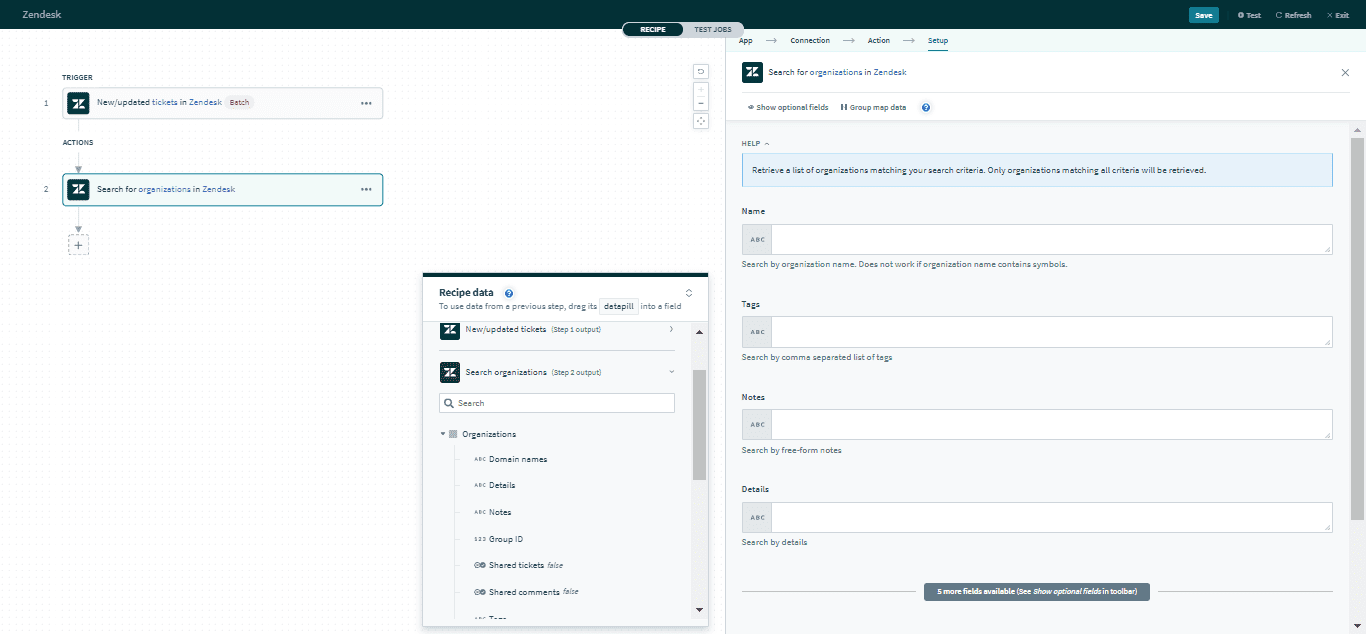Open the help question mark in setup panel

(925, 107)
